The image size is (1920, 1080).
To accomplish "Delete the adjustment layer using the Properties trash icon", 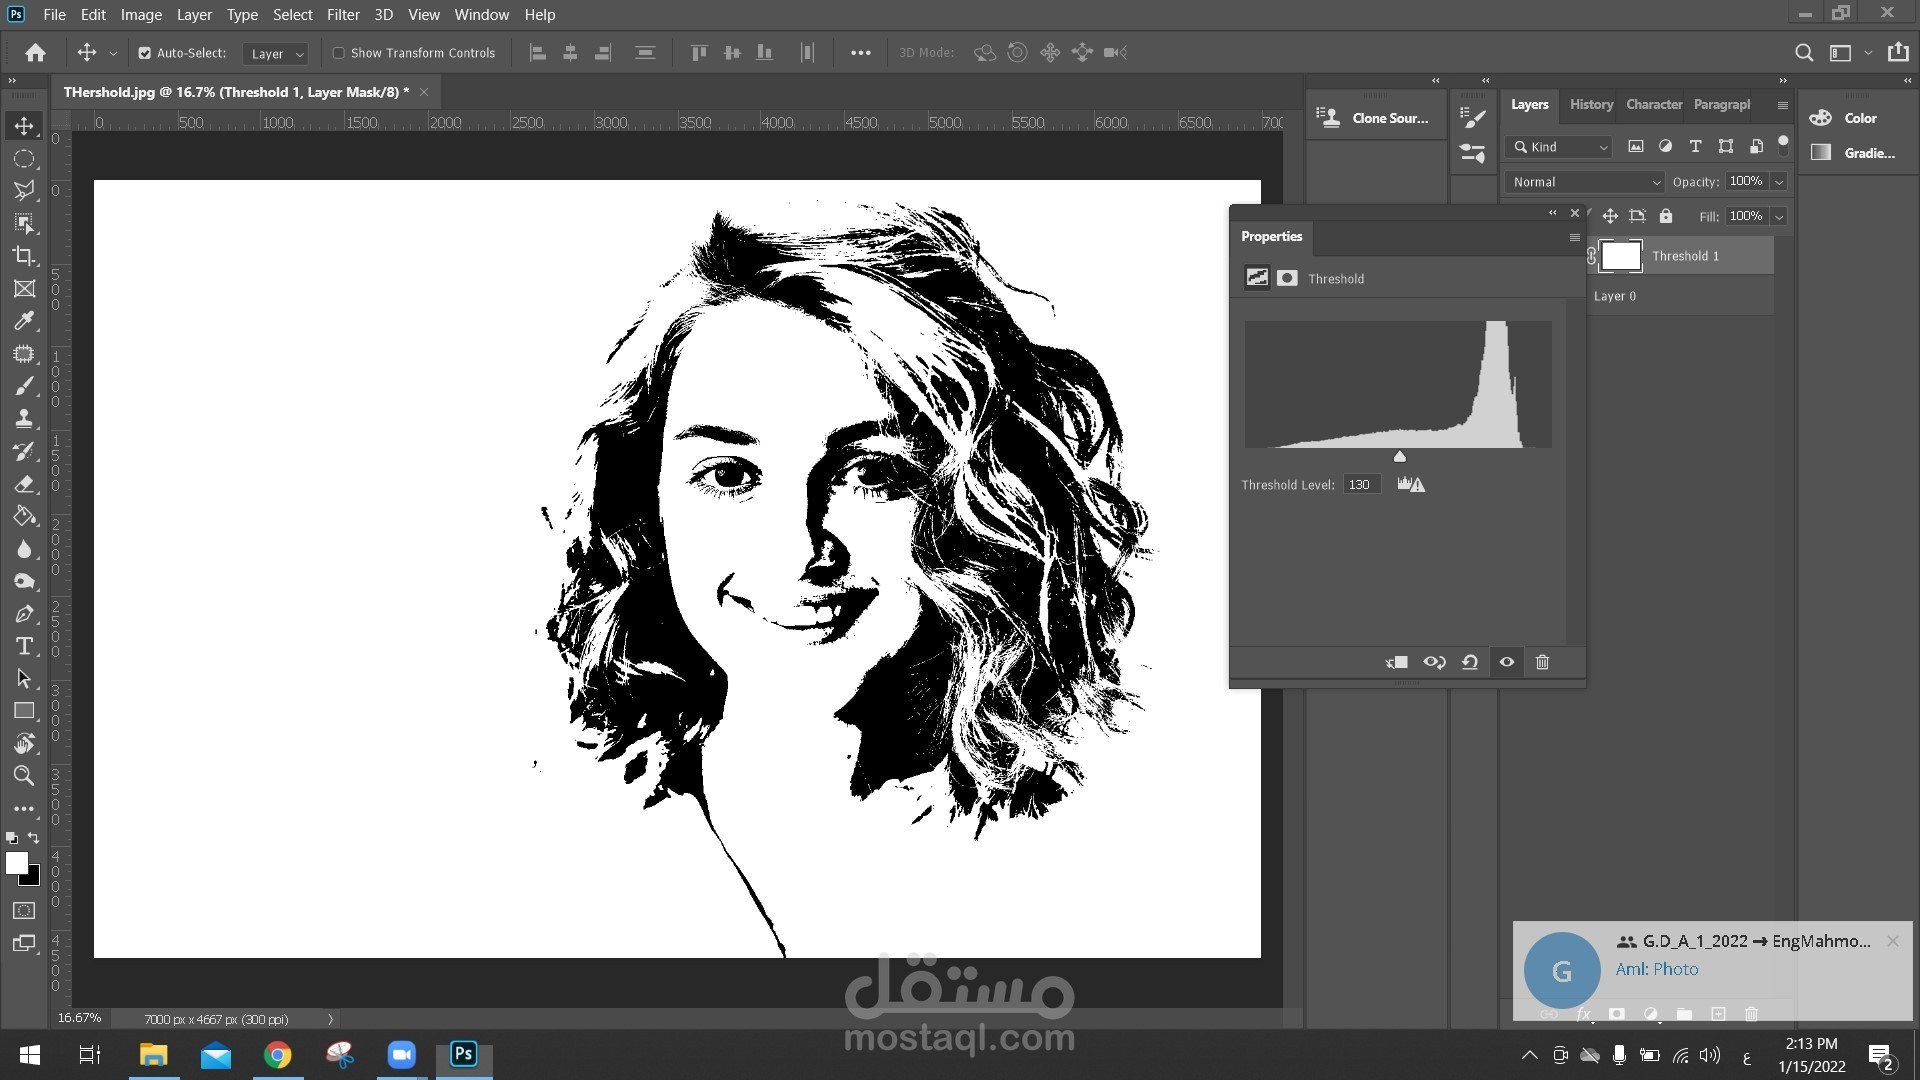I will 1542,662.
